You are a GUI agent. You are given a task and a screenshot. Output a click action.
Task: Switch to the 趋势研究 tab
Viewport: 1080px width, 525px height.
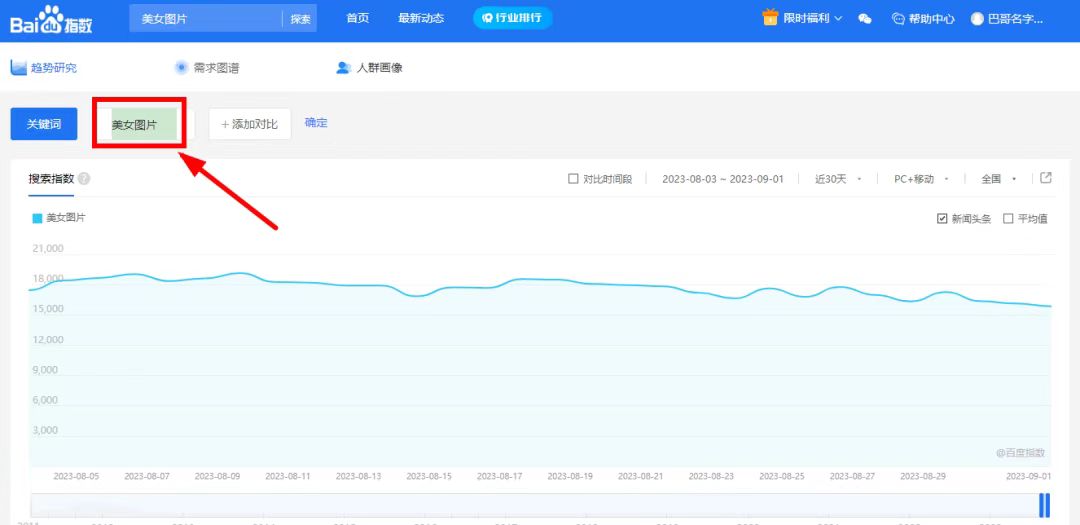(x=44, y=68)
